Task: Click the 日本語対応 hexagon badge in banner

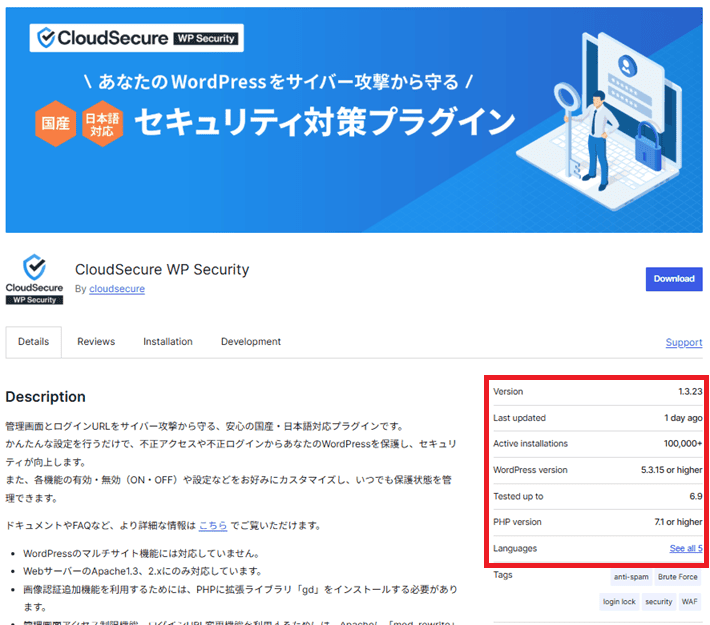Action: (x=102, y=123)
